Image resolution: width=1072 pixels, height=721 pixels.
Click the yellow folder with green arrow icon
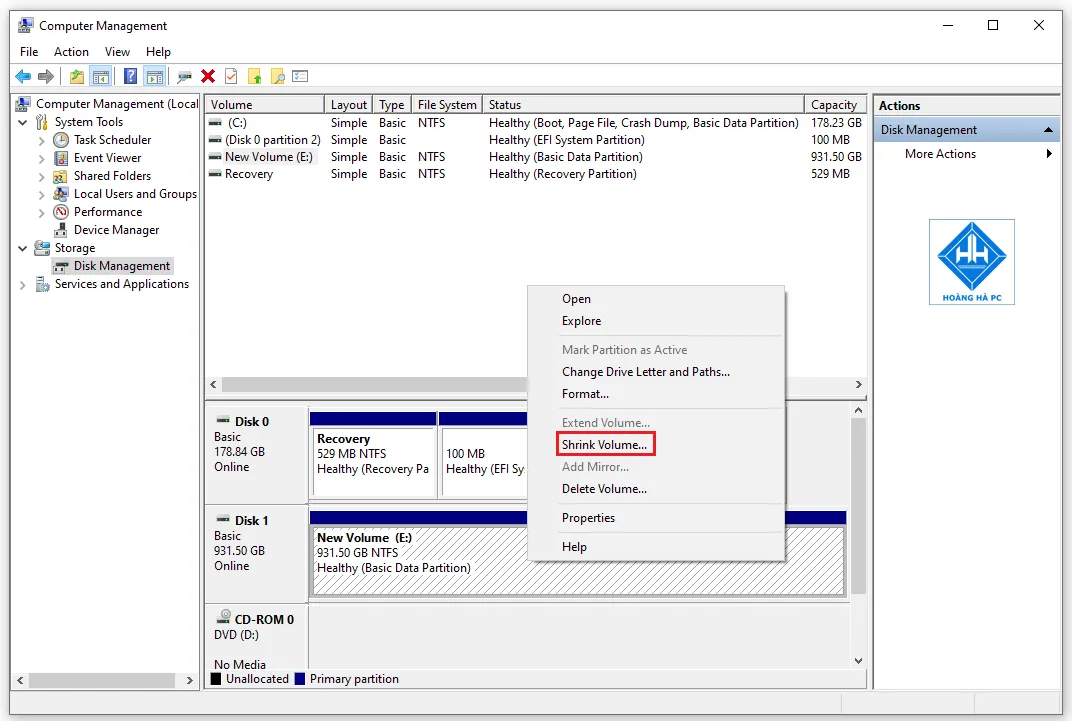[x=255, y=77]
